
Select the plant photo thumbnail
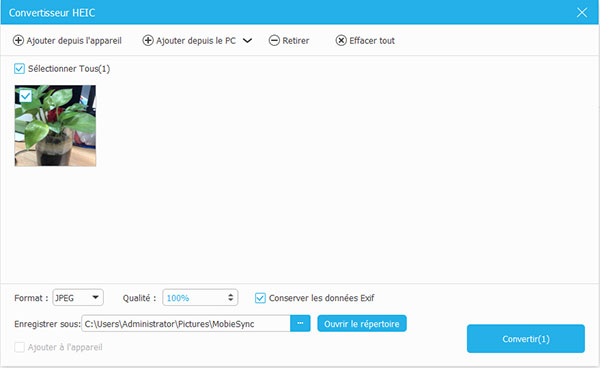pos(55,126)
